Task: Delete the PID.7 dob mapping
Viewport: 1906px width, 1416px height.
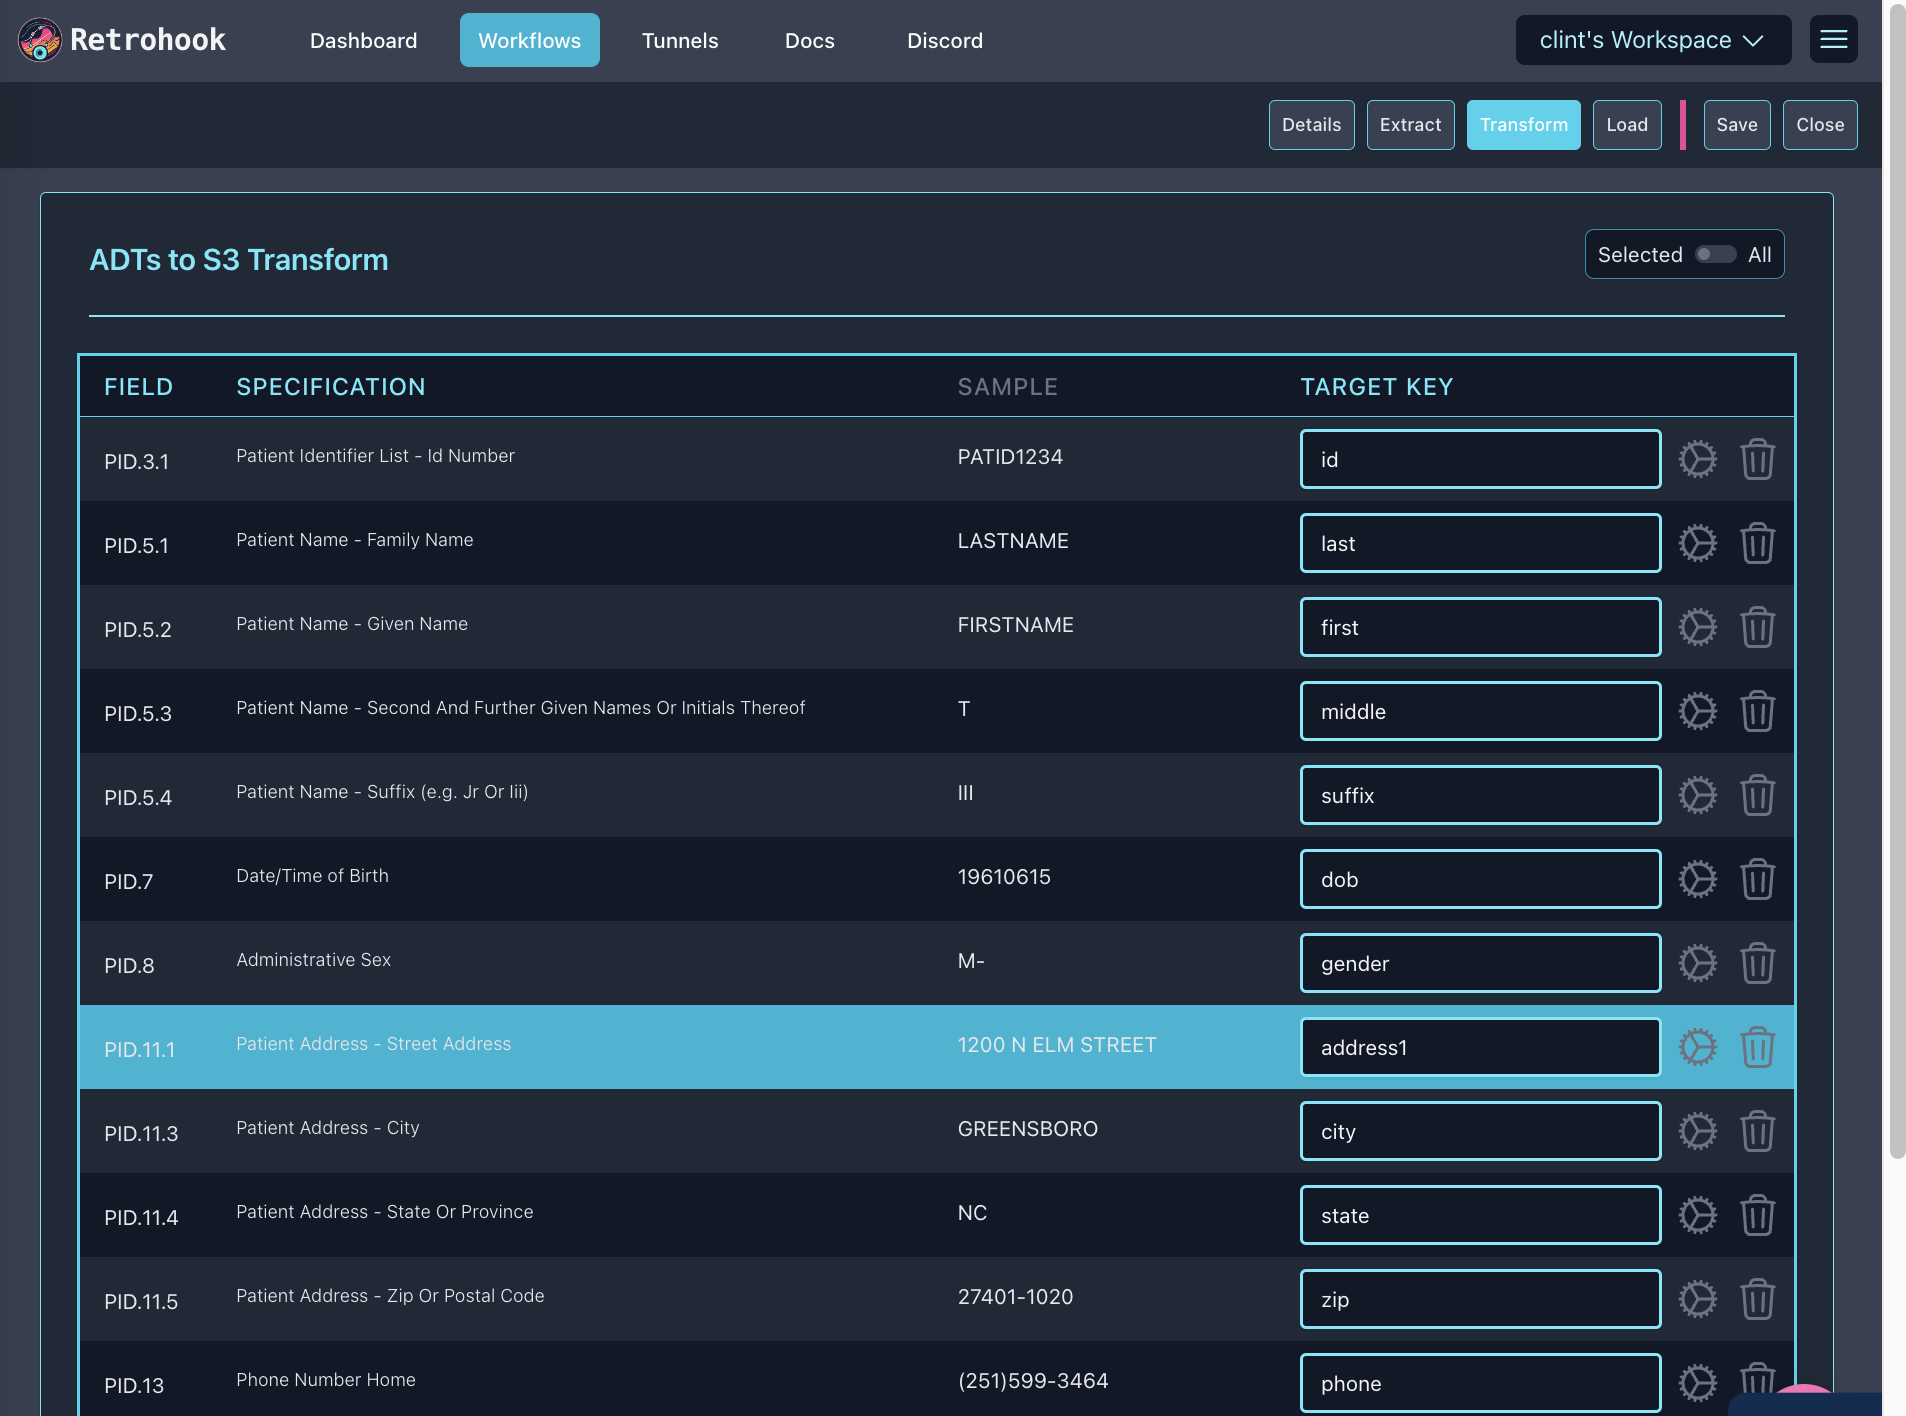Action: pos(1757,879)
